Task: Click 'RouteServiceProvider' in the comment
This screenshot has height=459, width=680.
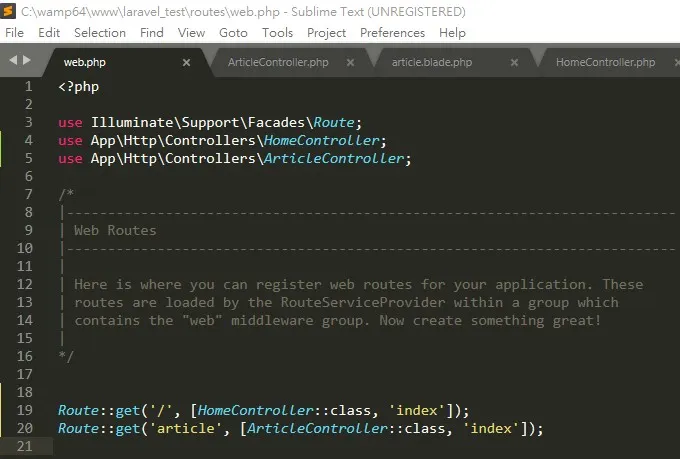Action: point(363,302)
